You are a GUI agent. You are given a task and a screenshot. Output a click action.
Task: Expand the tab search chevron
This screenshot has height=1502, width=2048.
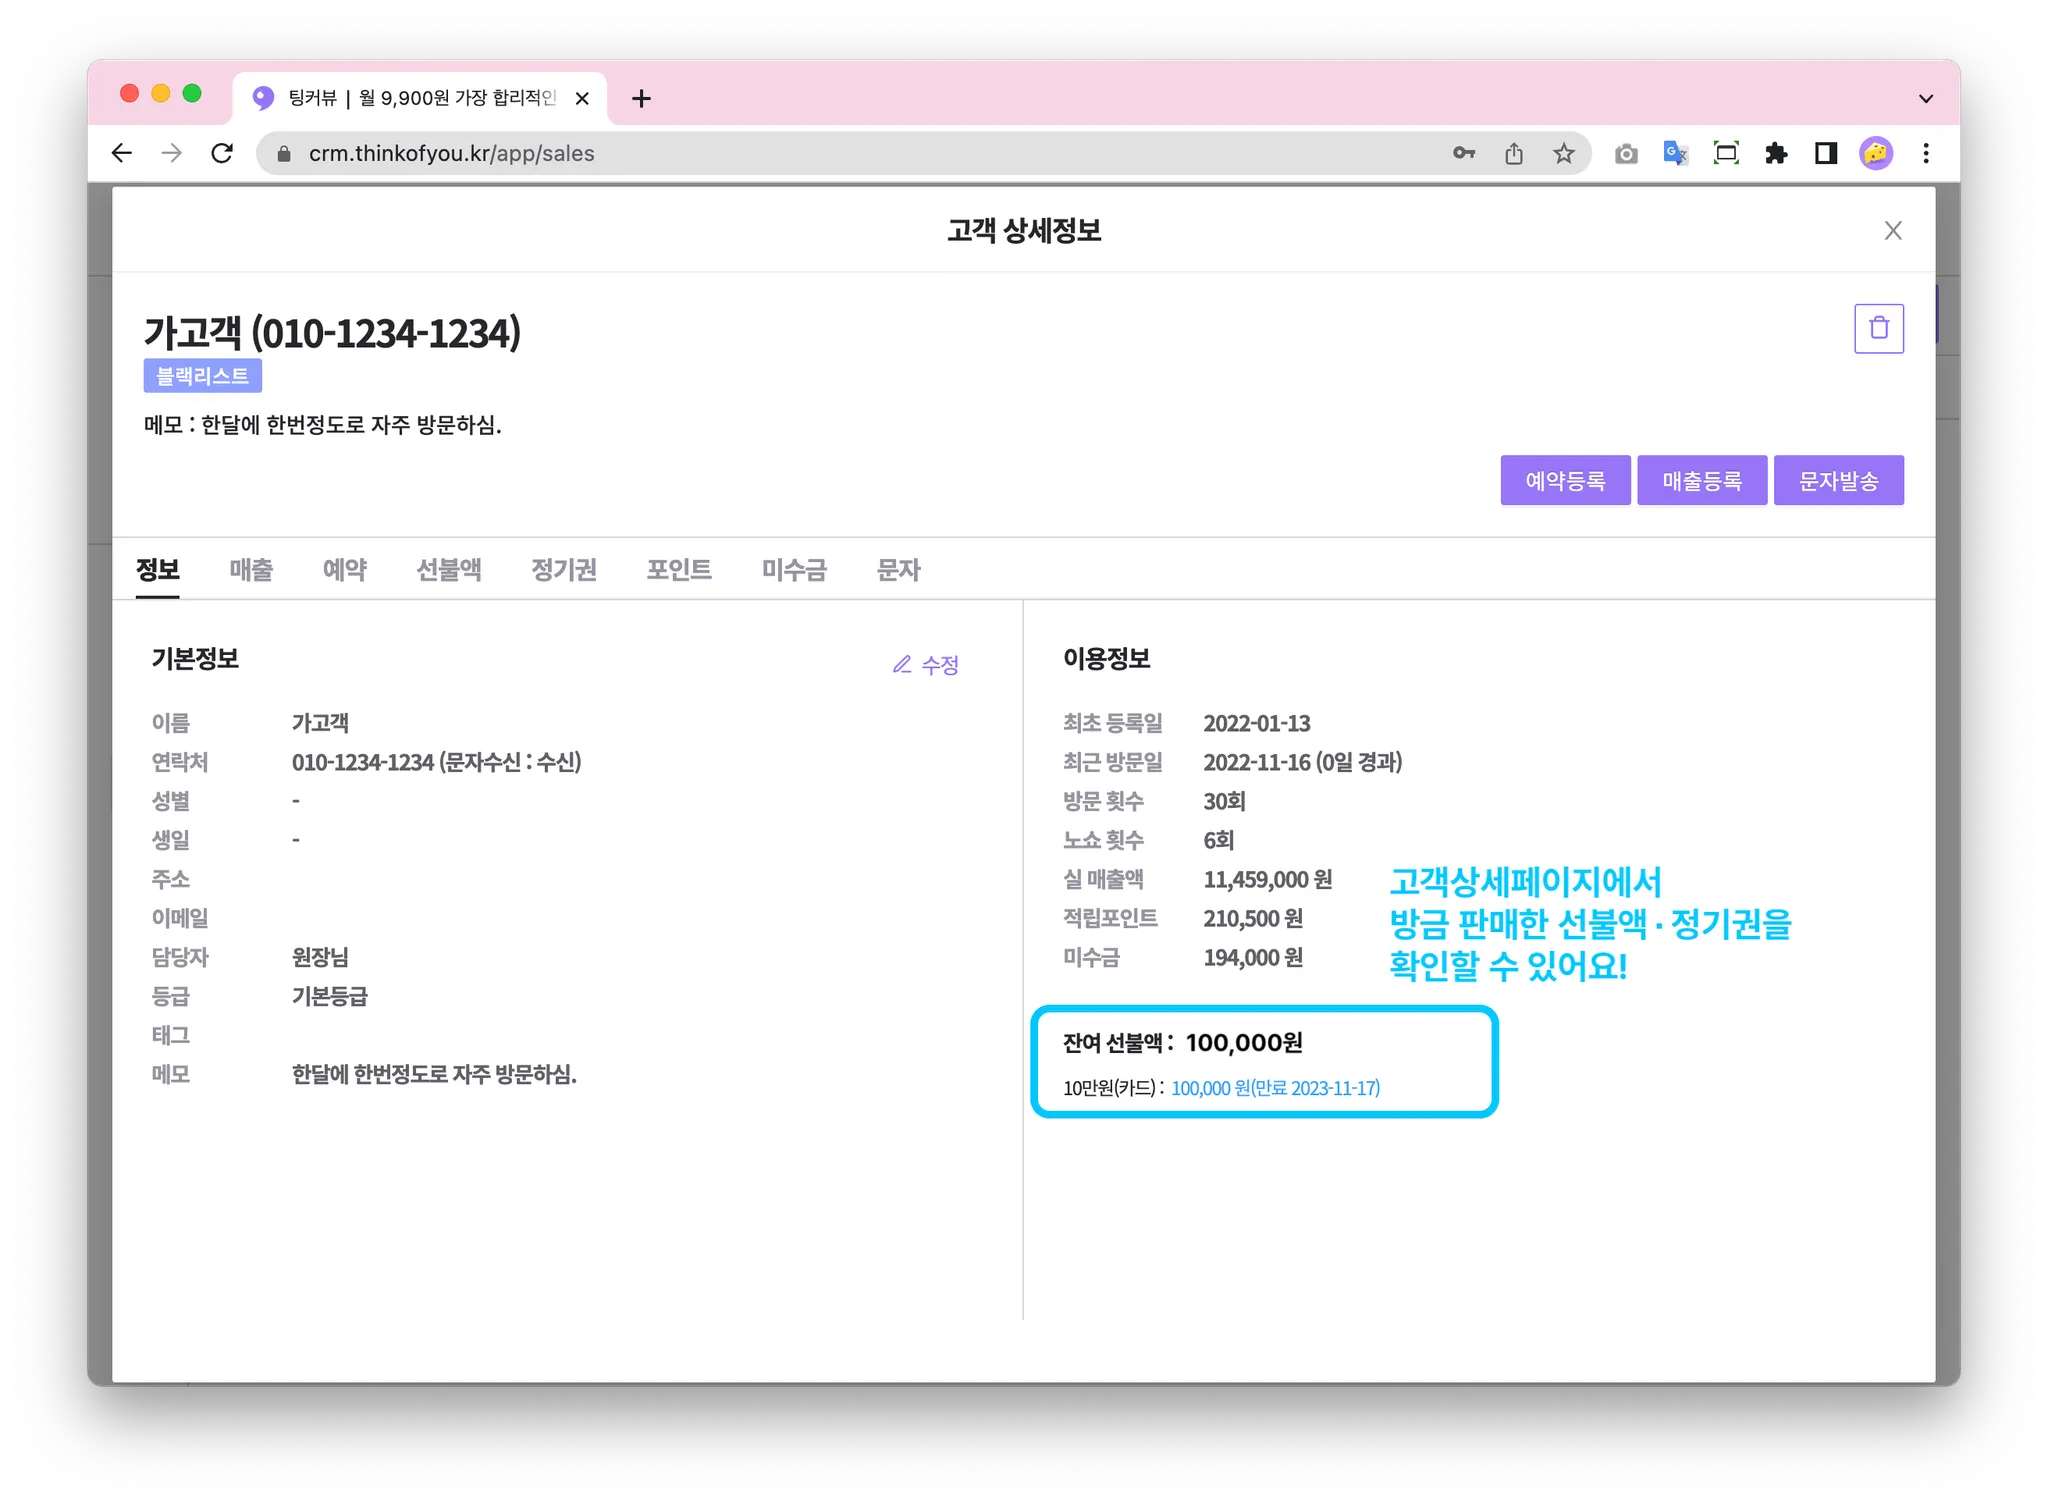click(1925, 98)
